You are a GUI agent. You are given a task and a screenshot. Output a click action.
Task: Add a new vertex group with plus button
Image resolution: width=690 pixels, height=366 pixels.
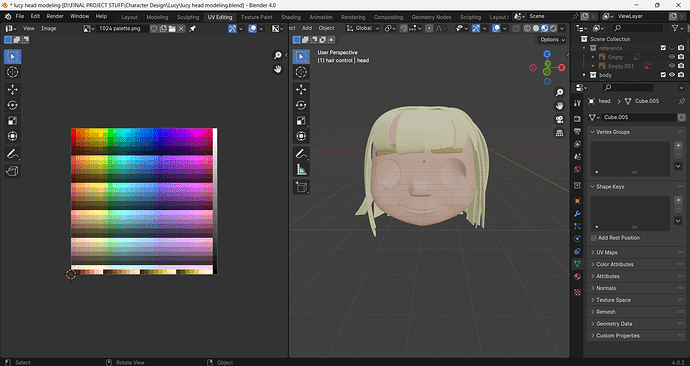pos(678,146)
